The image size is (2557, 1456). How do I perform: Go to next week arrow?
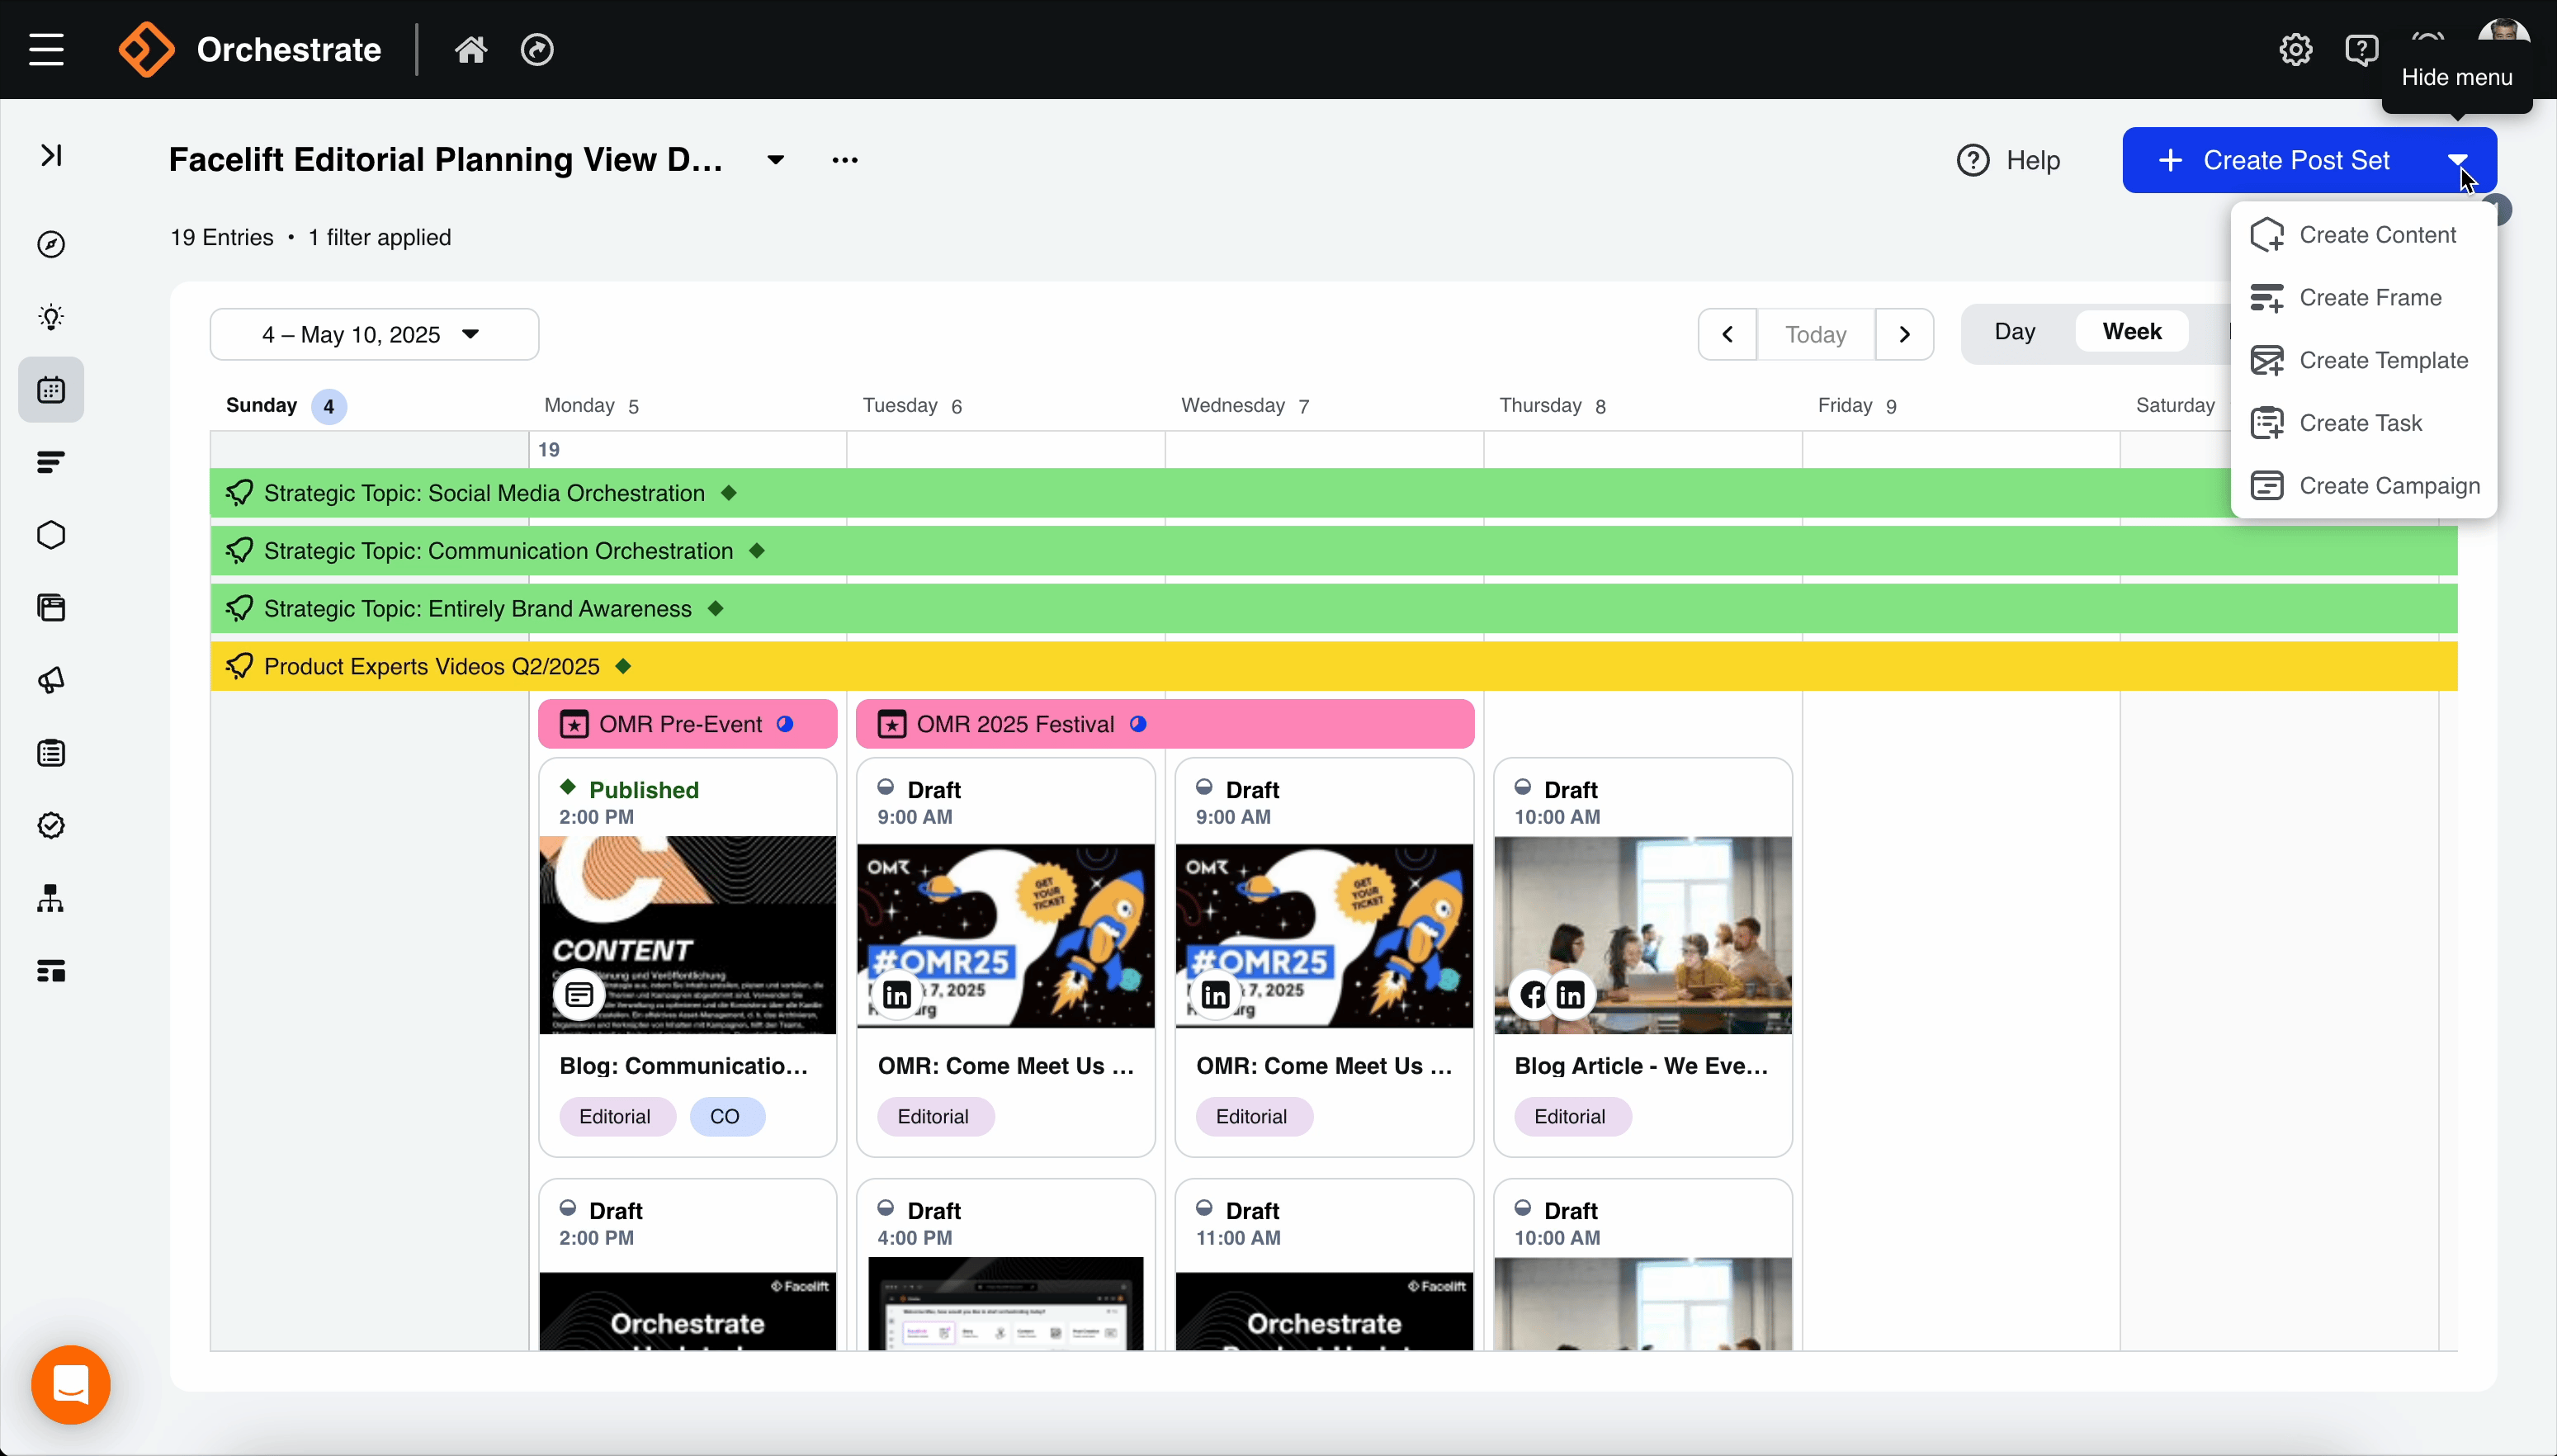(x=1904, y=334)
